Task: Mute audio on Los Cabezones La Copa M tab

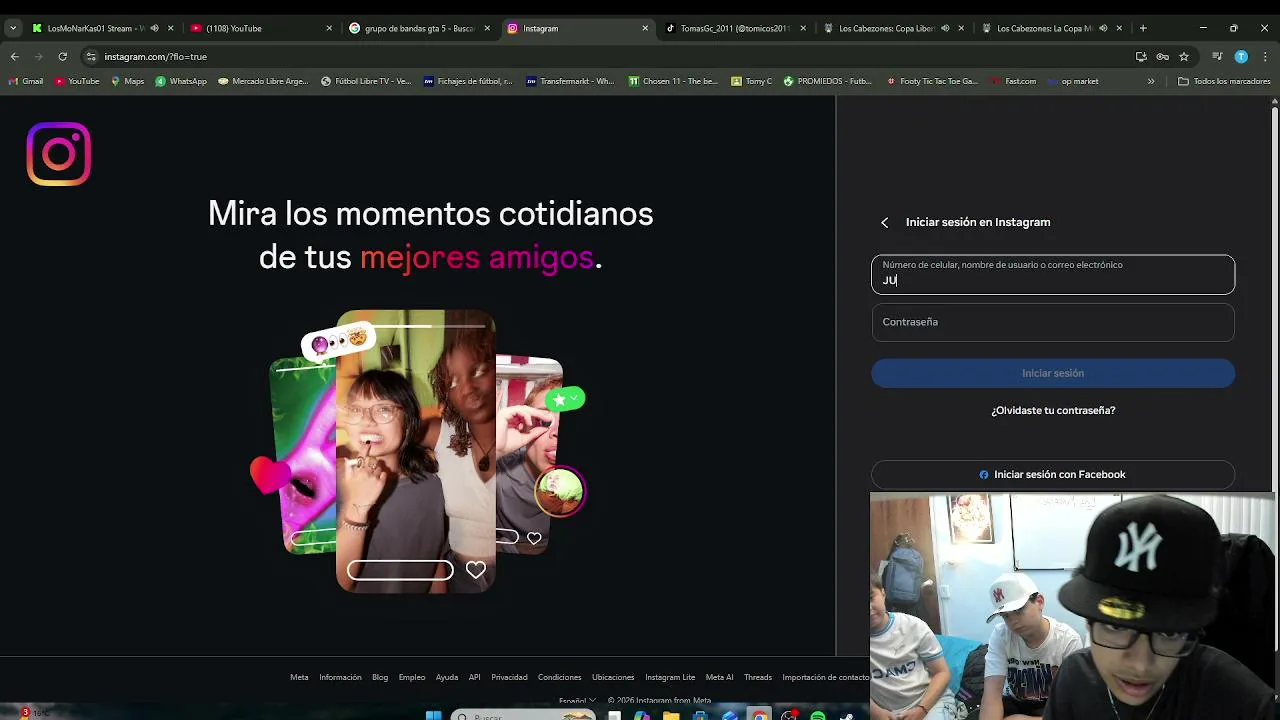Action: pyautogui.click(x=1103, y=28)
